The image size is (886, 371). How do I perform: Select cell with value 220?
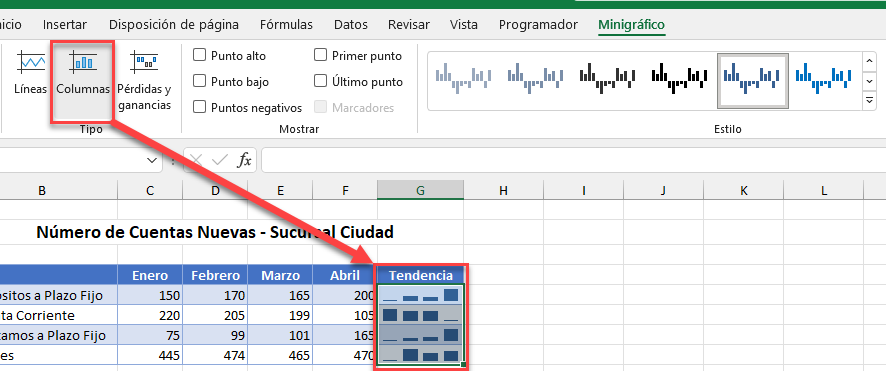pos(150,315)
